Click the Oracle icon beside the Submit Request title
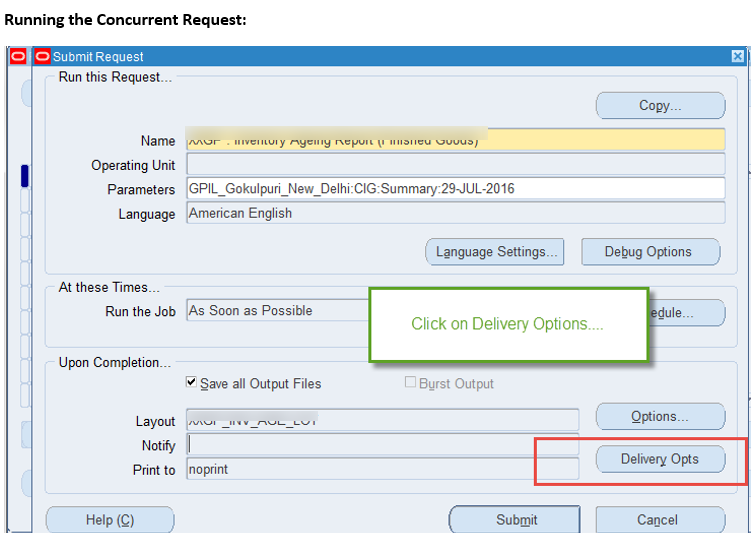This screenshot has height=533, width=751. point(43,57)
